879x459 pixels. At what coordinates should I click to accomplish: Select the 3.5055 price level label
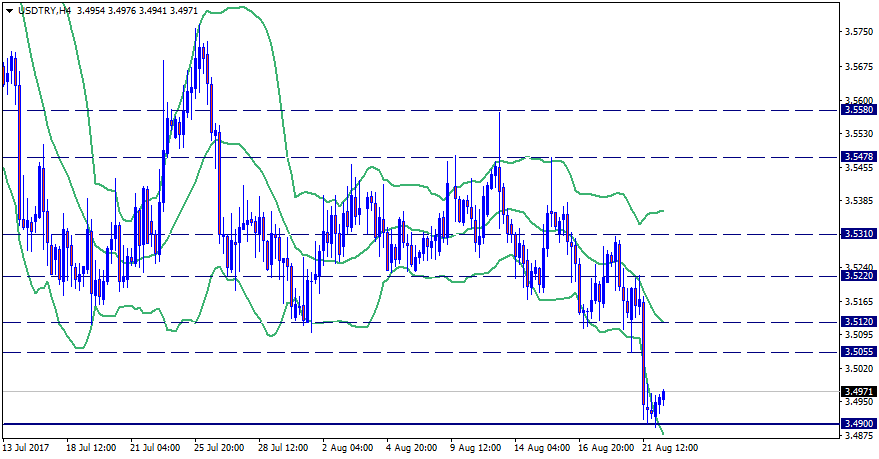[x=859, y=352]
